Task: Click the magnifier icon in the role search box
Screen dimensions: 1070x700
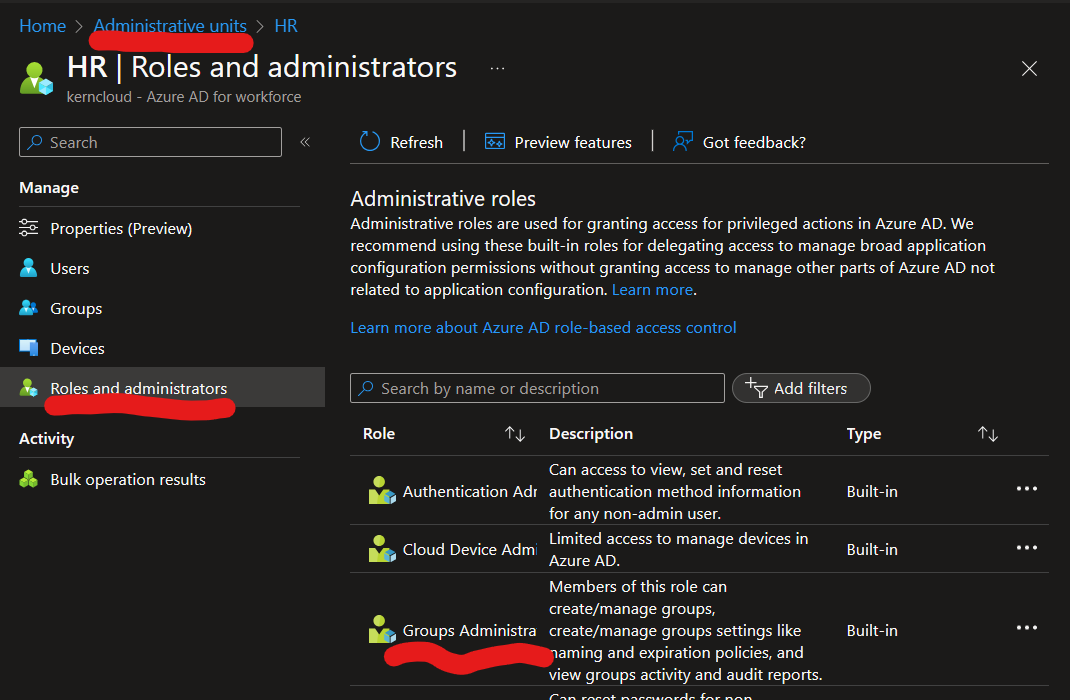Action: (366, 388)
